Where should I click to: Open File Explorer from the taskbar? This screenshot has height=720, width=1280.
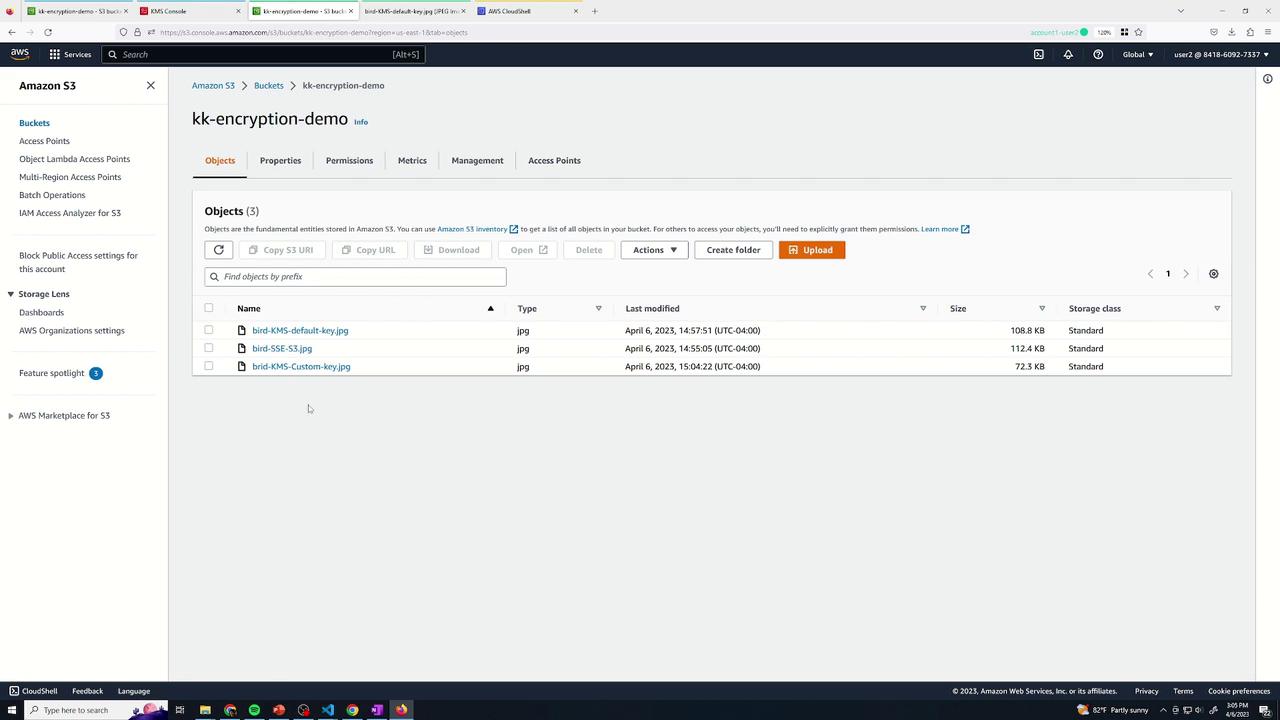point(205,710)
